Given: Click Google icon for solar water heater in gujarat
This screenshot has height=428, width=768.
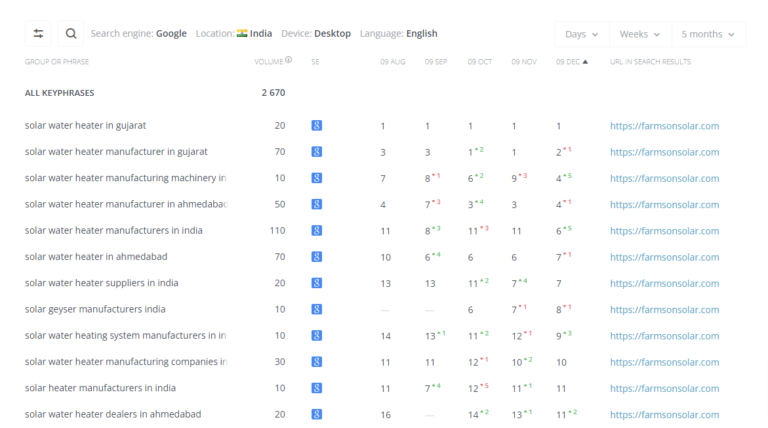Looking at the screenshot, I should [x=316, y=126].
